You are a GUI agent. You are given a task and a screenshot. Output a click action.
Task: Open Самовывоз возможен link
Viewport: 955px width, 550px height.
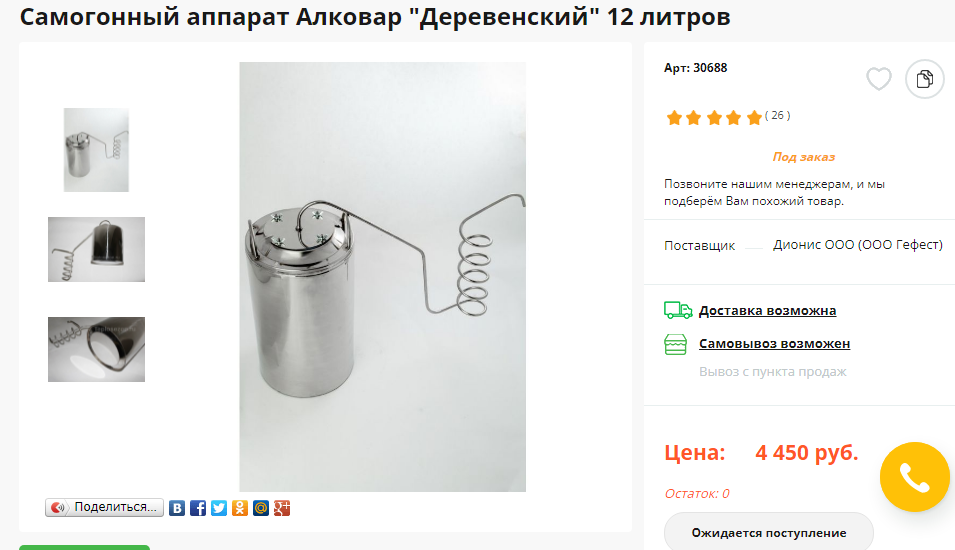[774, 344]
